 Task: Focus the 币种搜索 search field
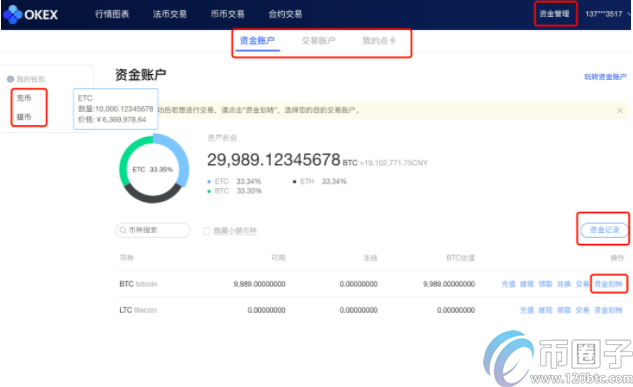click(153, 230)
